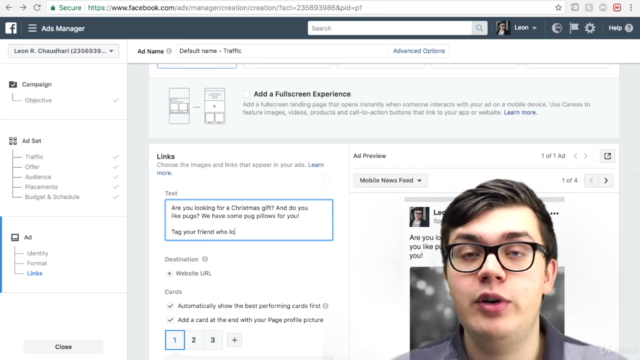The height and width of the screenshot is (360, 640).
Task: Click Learn more in Fullscreen Experience text
Action: 520,112
